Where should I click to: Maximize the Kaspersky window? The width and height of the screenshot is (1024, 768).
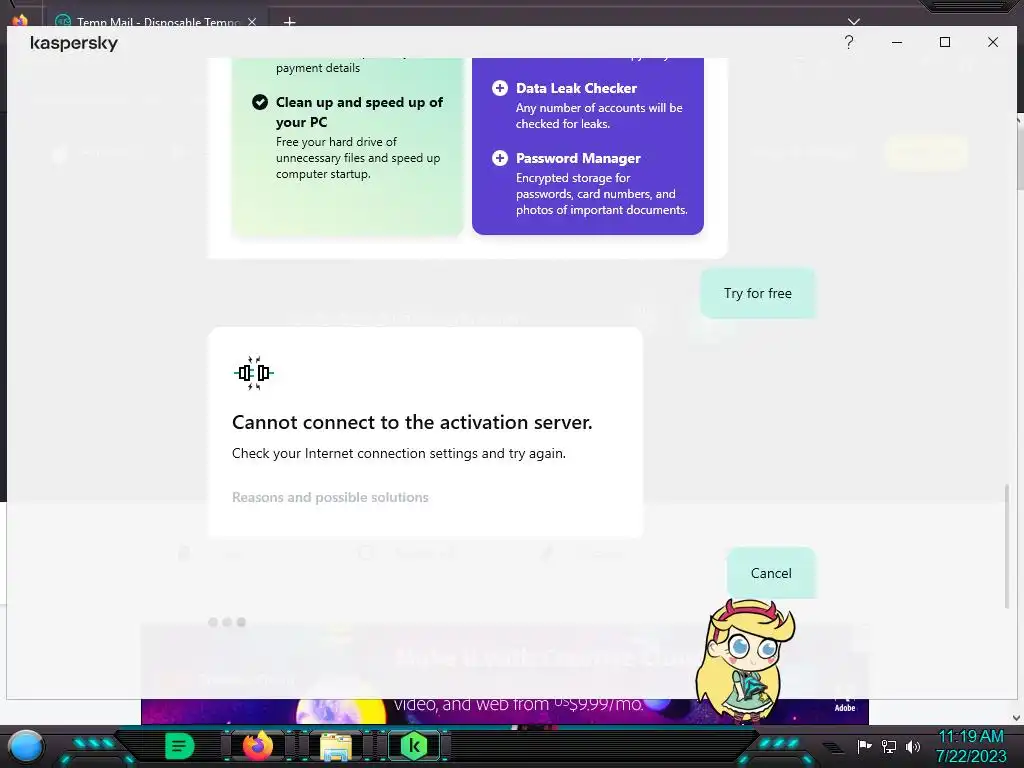coord(944,42)
